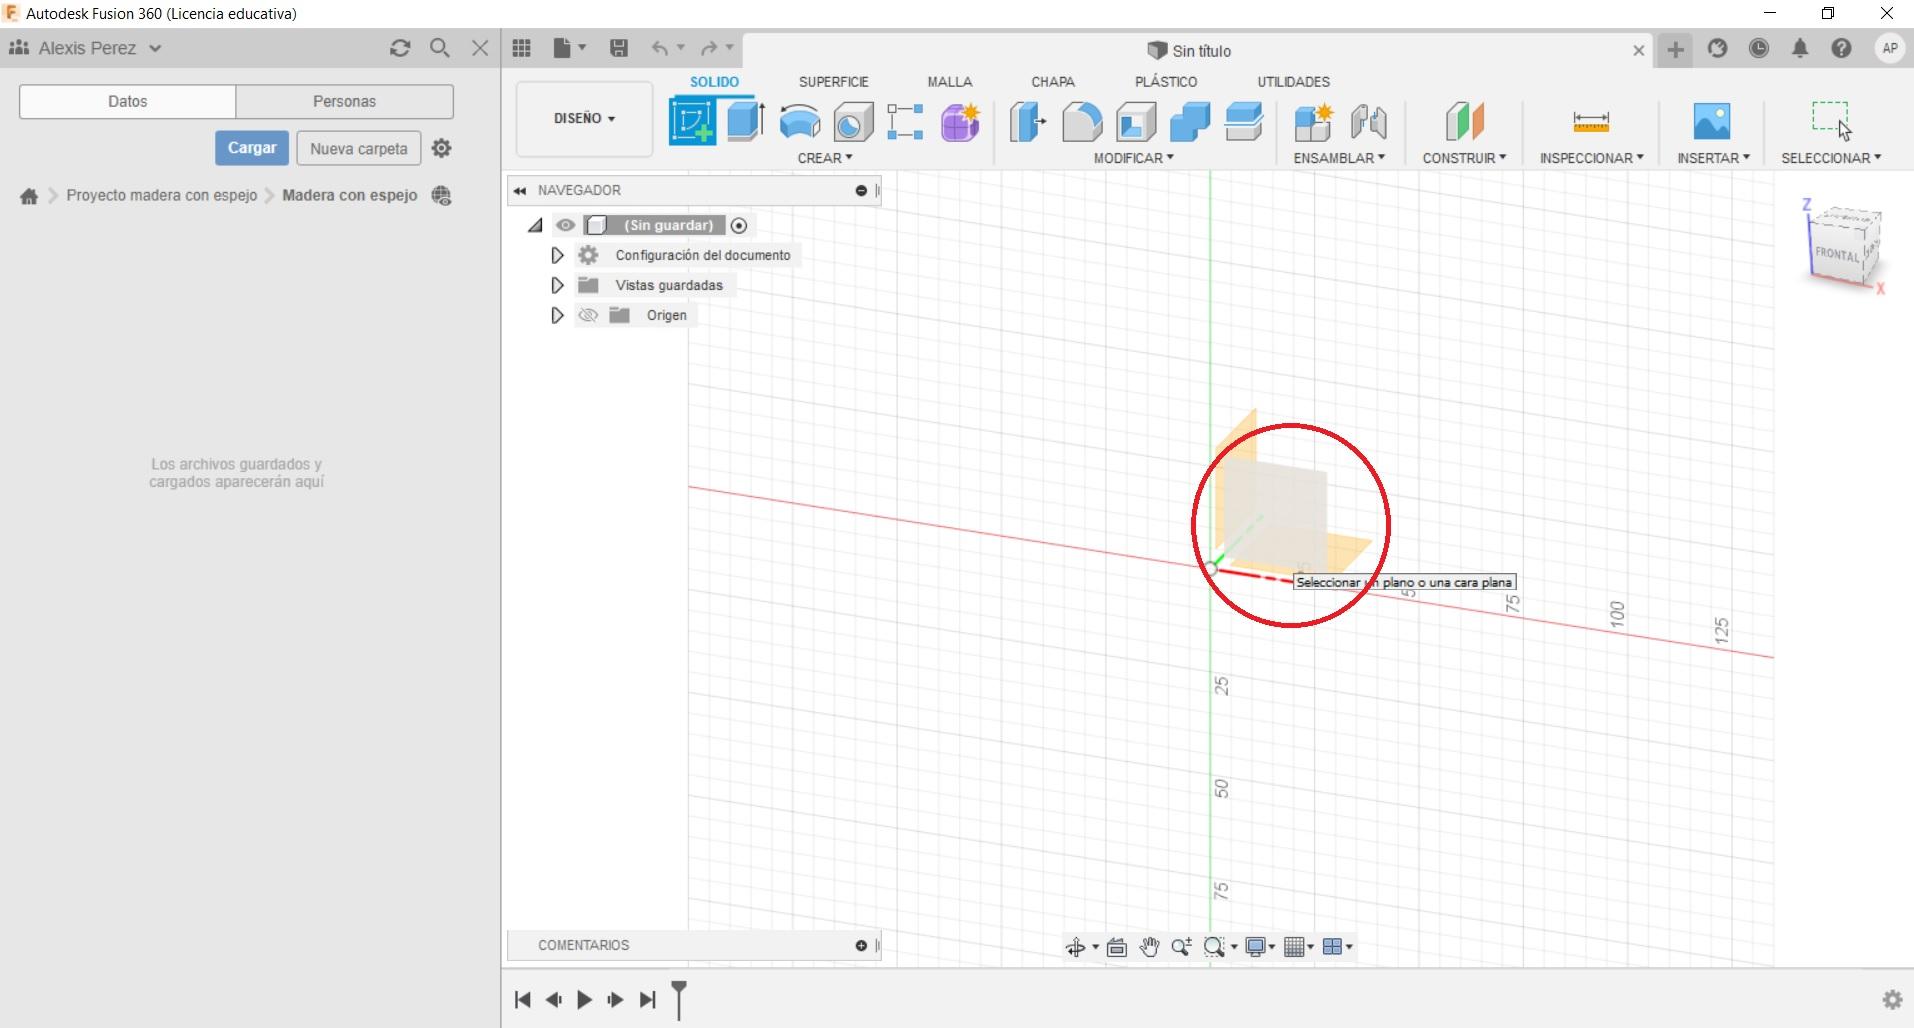
Task: Switch to the PLÁSTICO tab
Action: point(1166,82)
